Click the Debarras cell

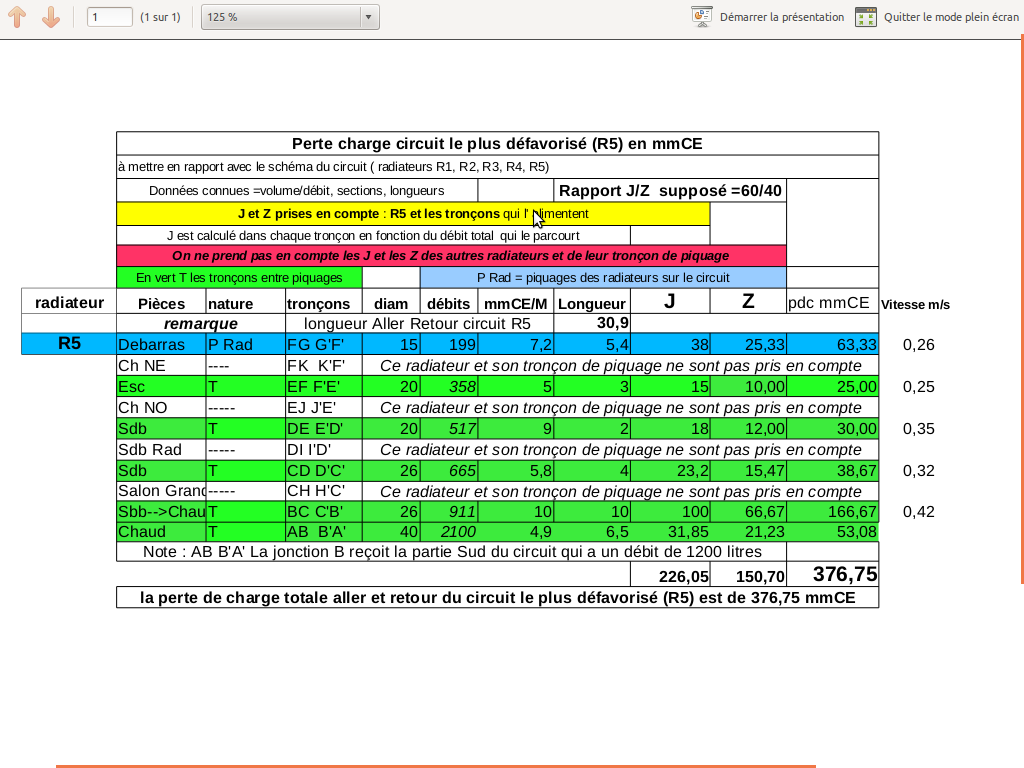click(161, 344)
